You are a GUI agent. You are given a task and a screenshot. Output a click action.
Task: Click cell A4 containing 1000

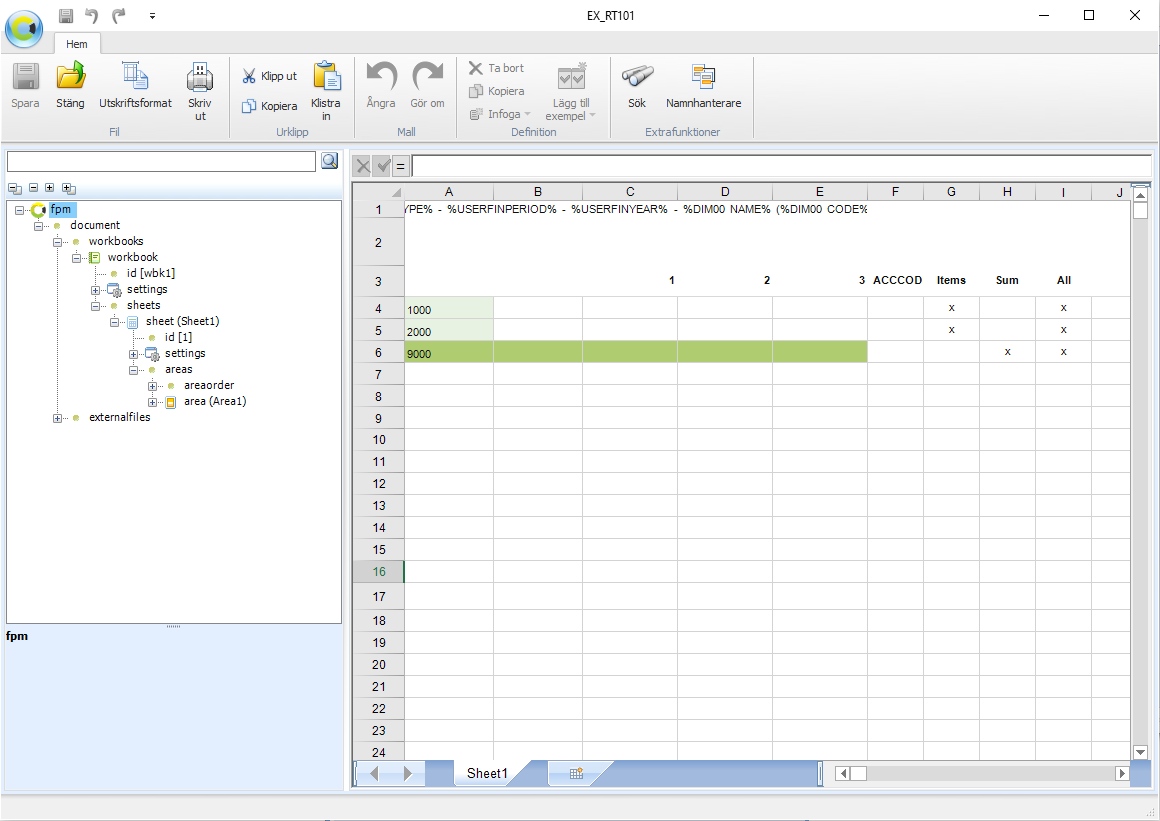pos(449,308)
